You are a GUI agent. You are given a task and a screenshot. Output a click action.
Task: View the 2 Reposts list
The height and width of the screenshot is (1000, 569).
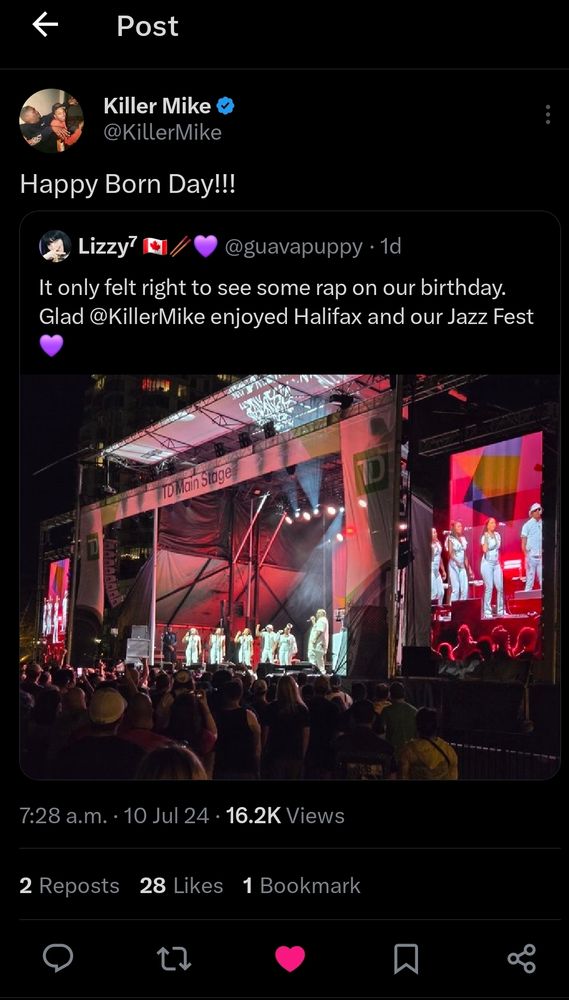coord(70,886)
